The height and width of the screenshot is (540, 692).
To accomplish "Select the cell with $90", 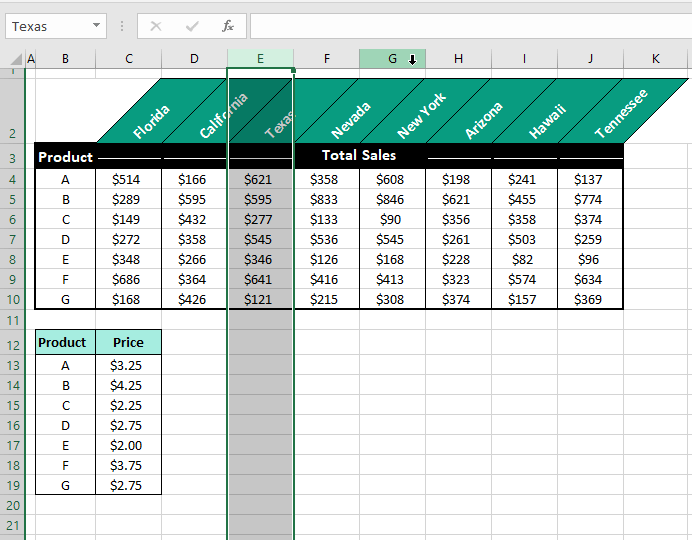I will coord(392,220).
